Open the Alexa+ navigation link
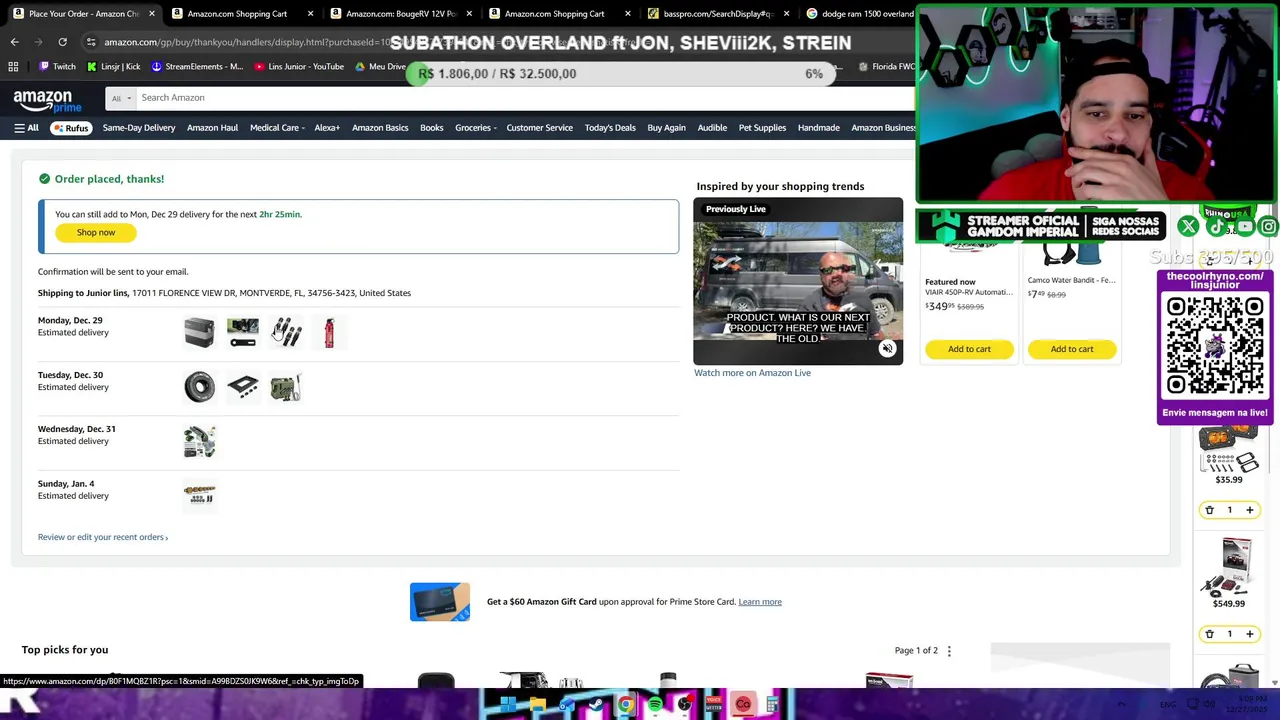Image resolution: width=1280 pixels, height=720 pixels. 327,128
